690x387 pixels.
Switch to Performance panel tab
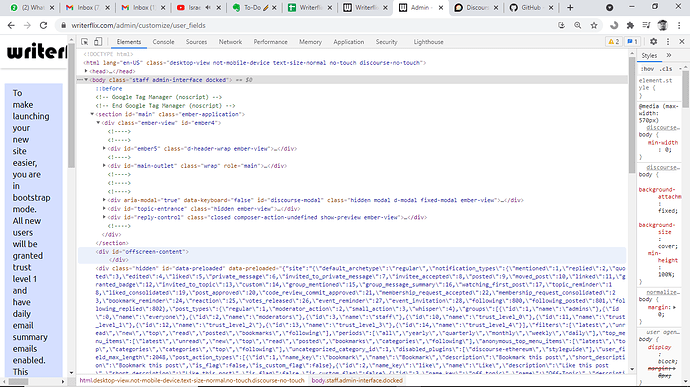270,42
